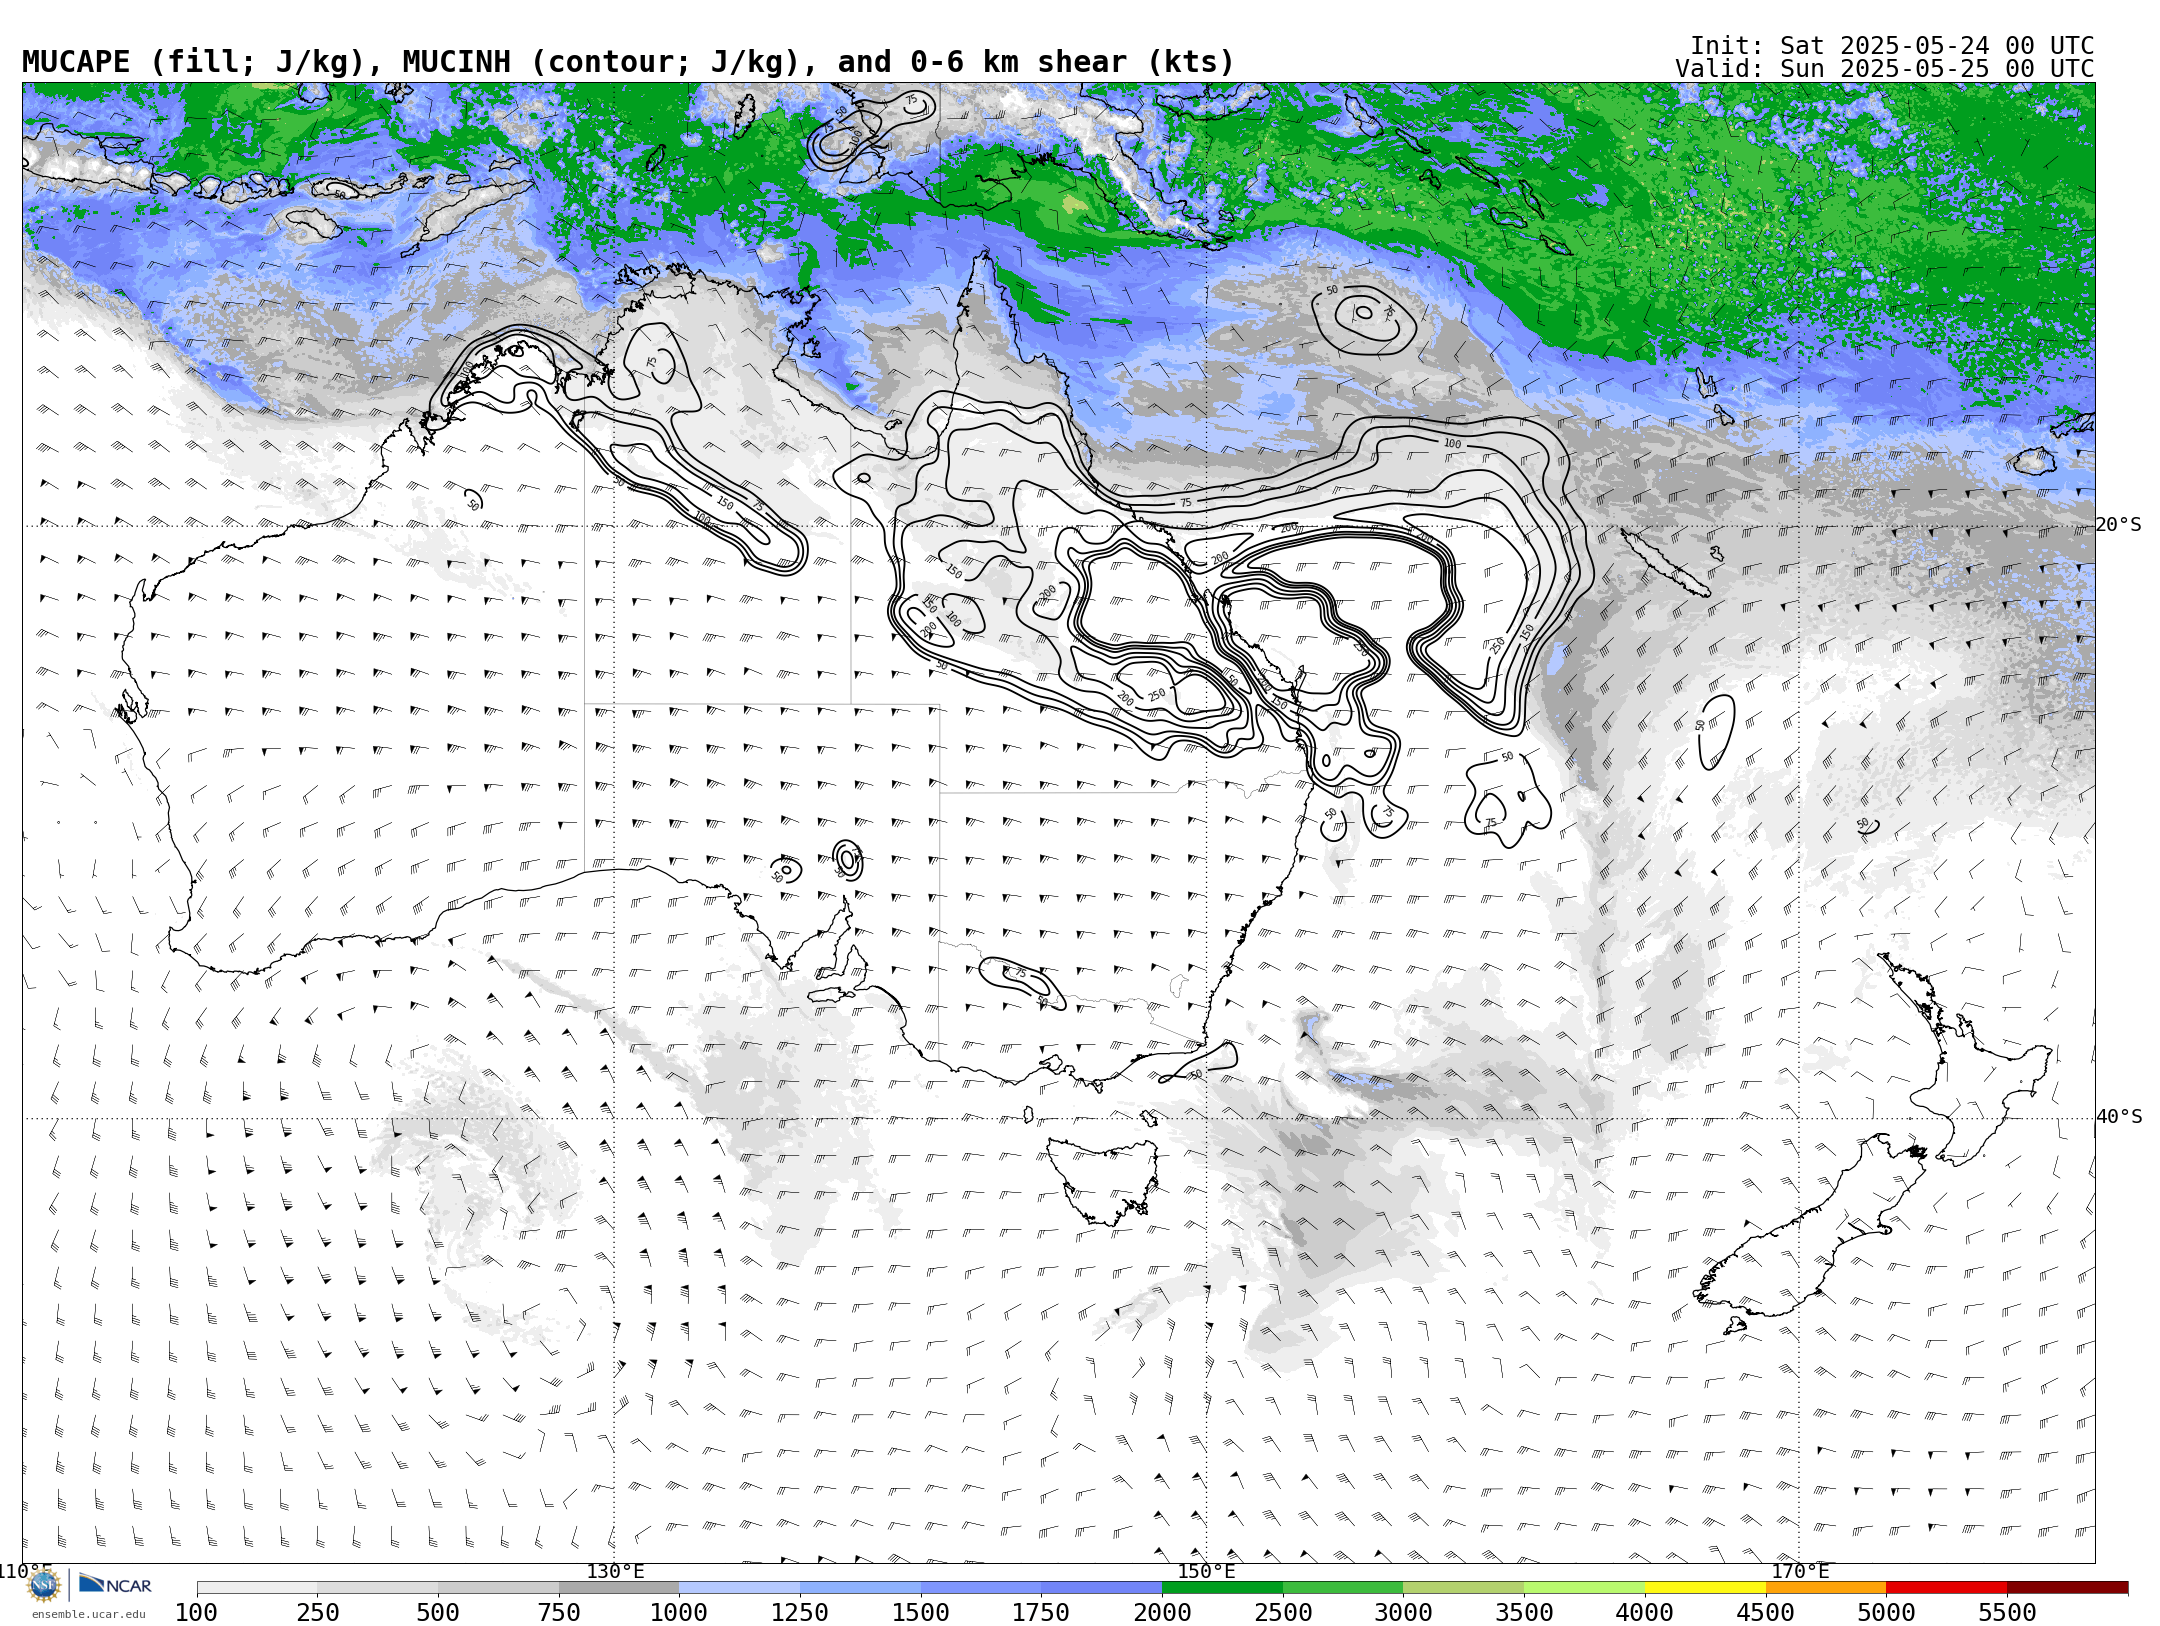The width and height of the screenshot is (2160, 1626).
Task: Click the colorbar label 5000
Action: pos(1886,1613)
